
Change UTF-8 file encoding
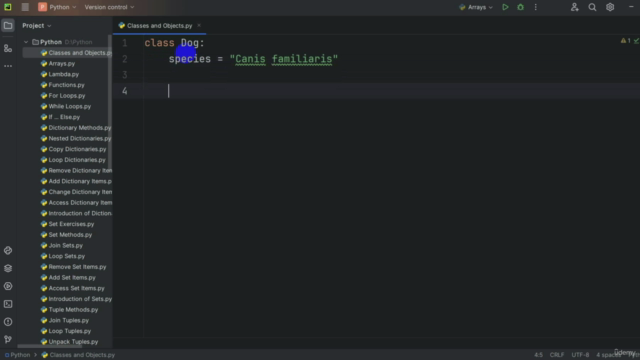[580, 355]
